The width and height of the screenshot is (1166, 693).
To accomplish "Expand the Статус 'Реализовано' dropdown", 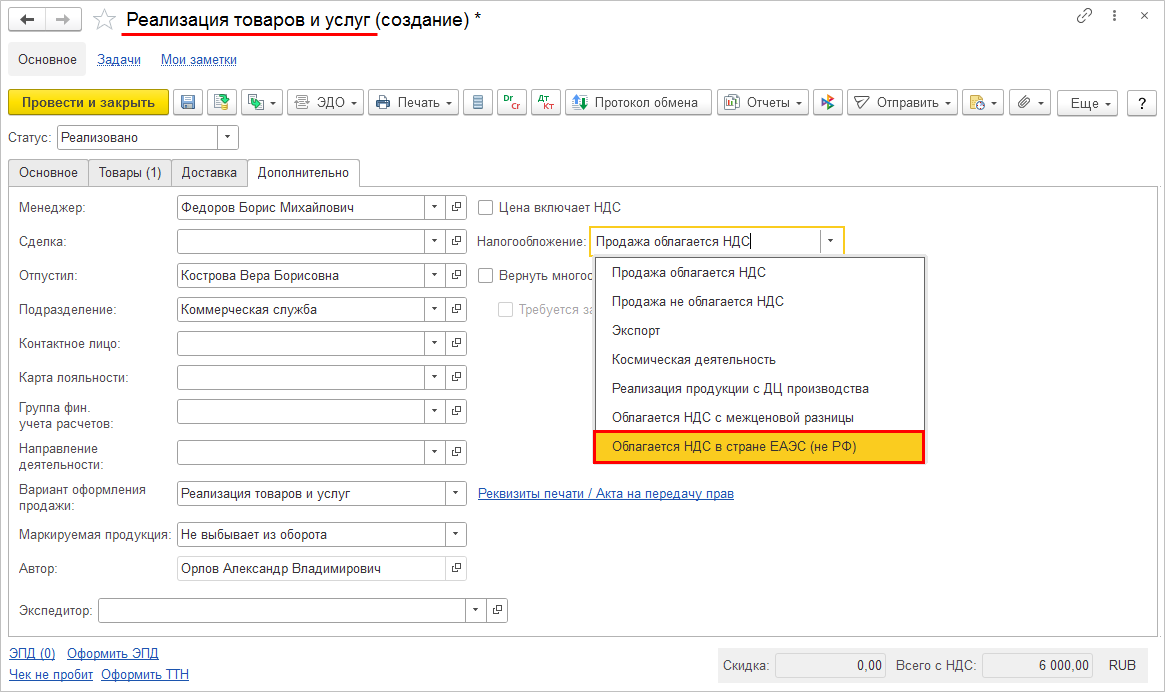I will coord(229,137).
